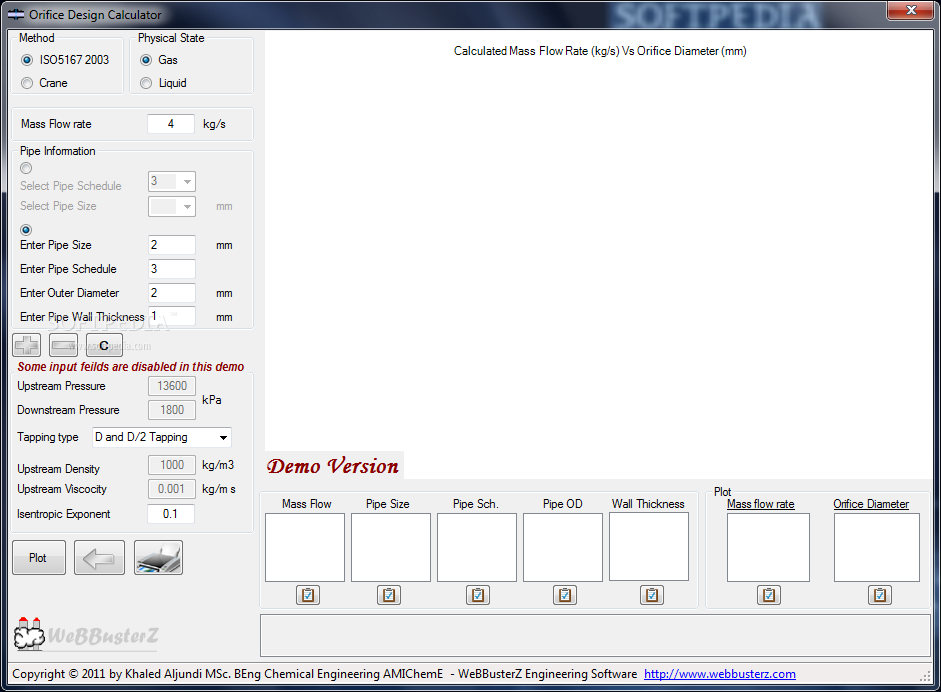Click clipboard icon under Pipe OD list

(x=565, y=595)
